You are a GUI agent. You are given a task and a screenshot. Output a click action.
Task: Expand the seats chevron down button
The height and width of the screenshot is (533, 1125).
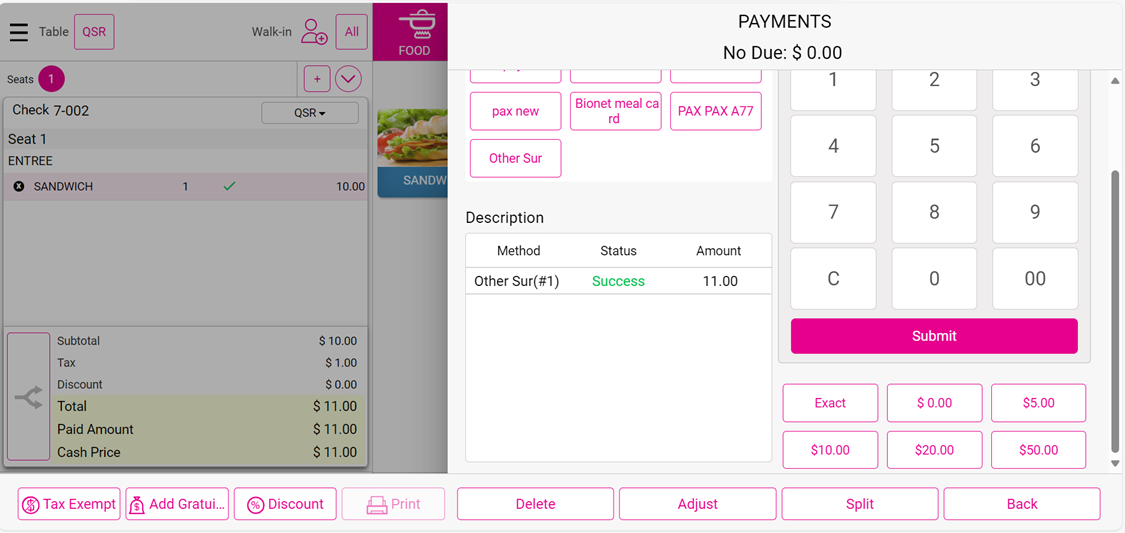coord(348,79)
